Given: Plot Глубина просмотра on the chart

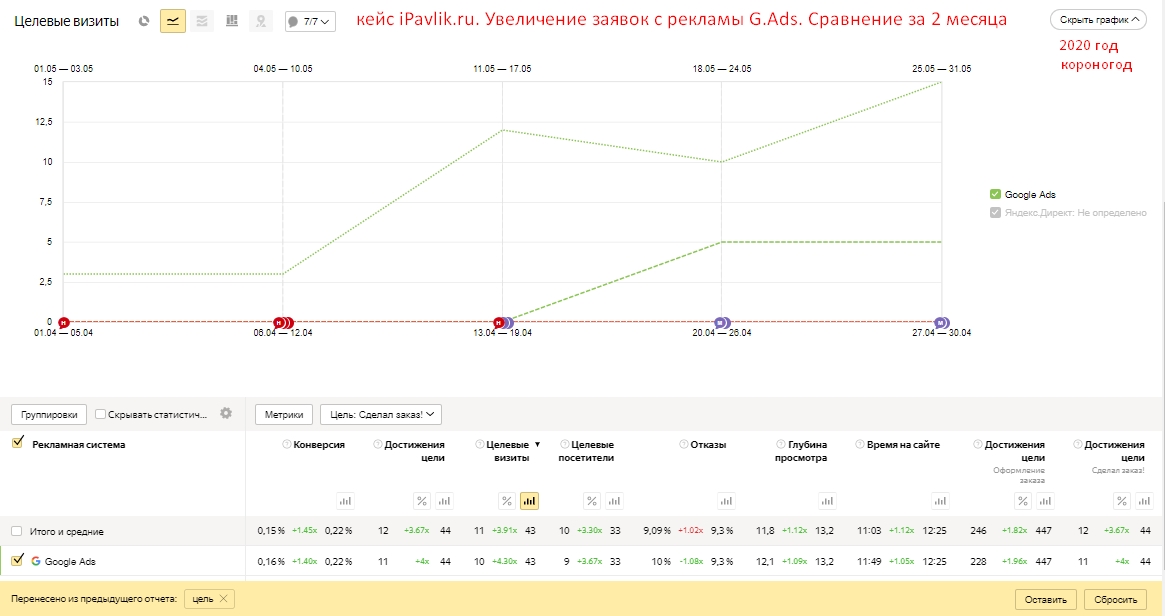Looking at the screenshot, I should pos(827,501).
